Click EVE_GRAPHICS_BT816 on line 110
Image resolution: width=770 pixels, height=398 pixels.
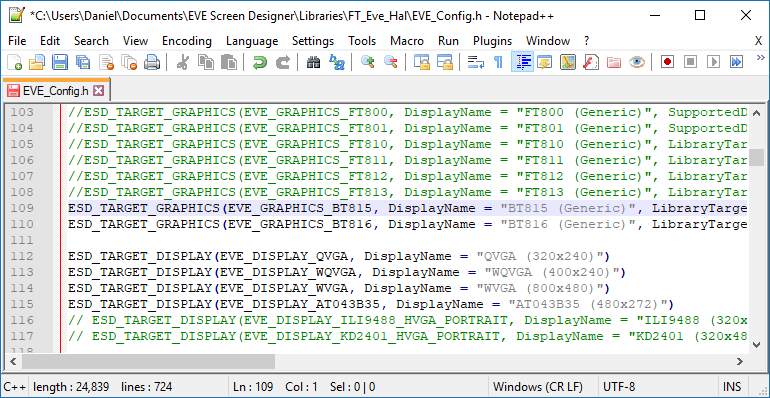tap(300, 224)
